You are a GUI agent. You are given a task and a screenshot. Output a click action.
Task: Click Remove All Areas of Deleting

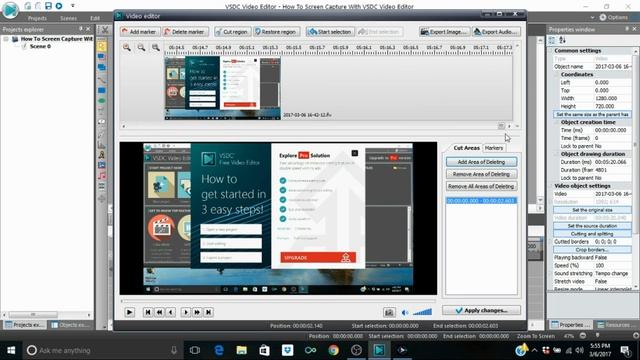(x=481, y=186)
